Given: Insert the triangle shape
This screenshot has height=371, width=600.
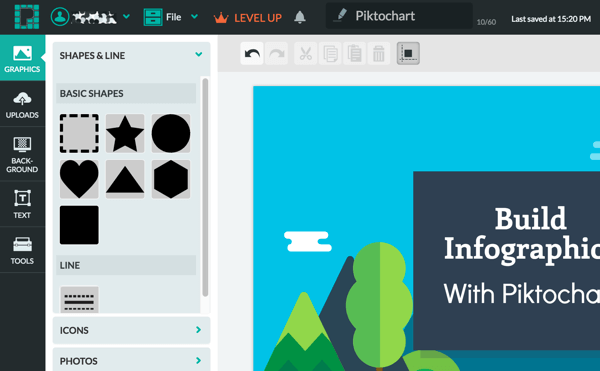Looking at the screenshot, I should (125, 179).
